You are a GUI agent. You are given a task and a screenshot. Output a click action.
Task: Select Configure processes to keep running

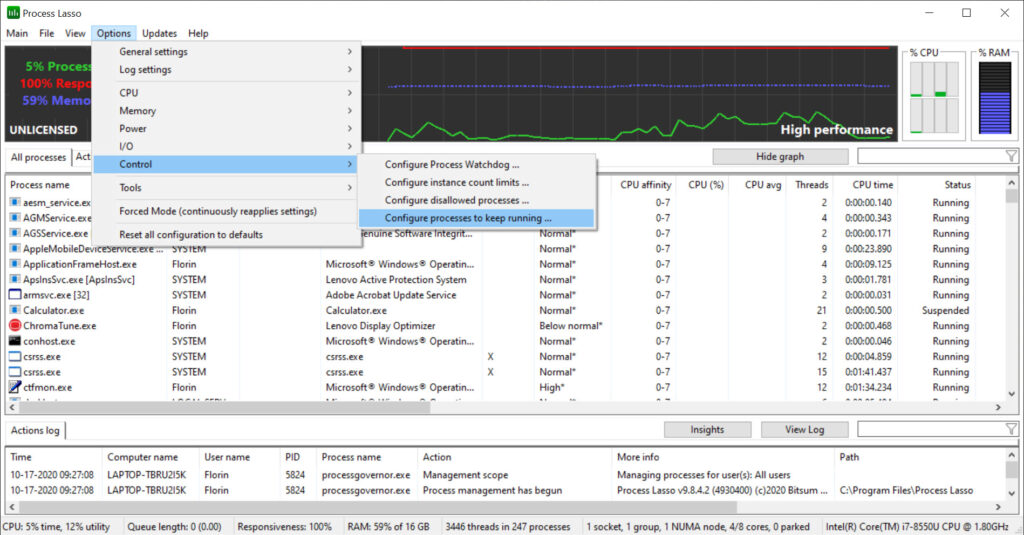[476, 218]
